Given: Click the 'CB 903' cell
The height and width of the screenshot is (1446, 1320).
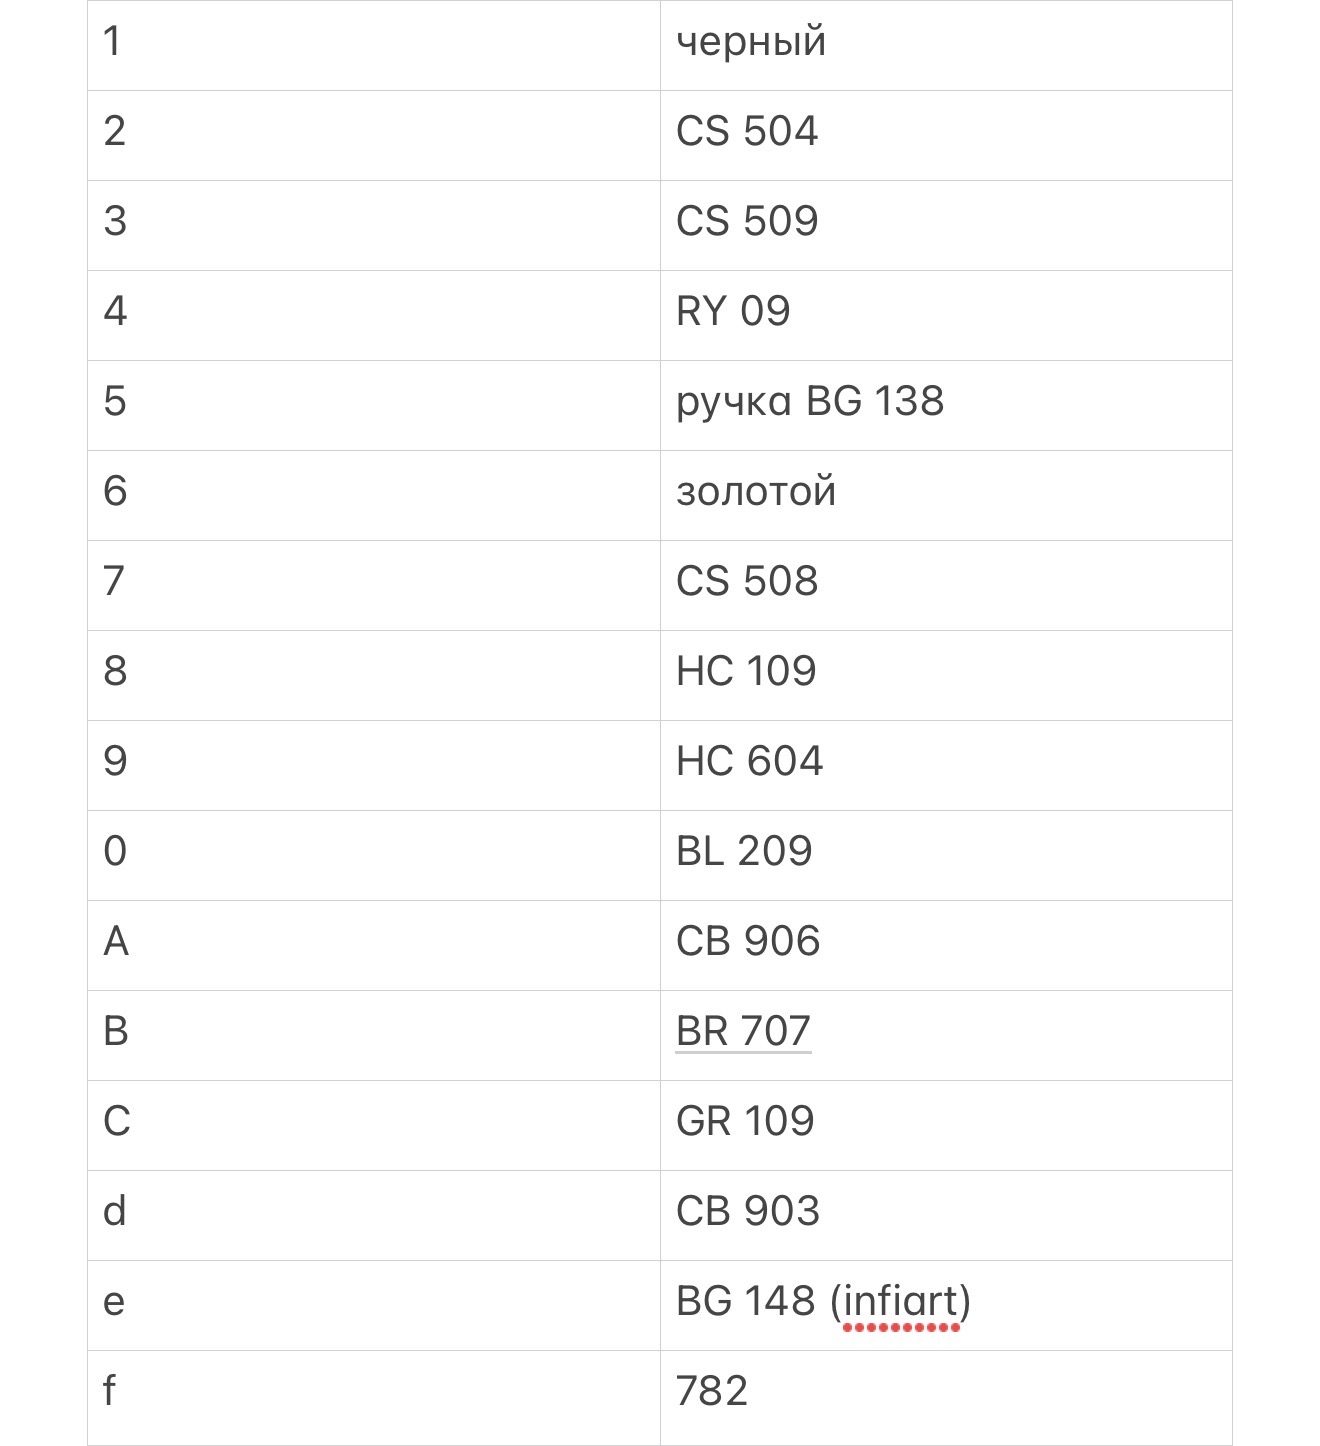Looking at the screenshot, I should click(x=946, y=1215).
